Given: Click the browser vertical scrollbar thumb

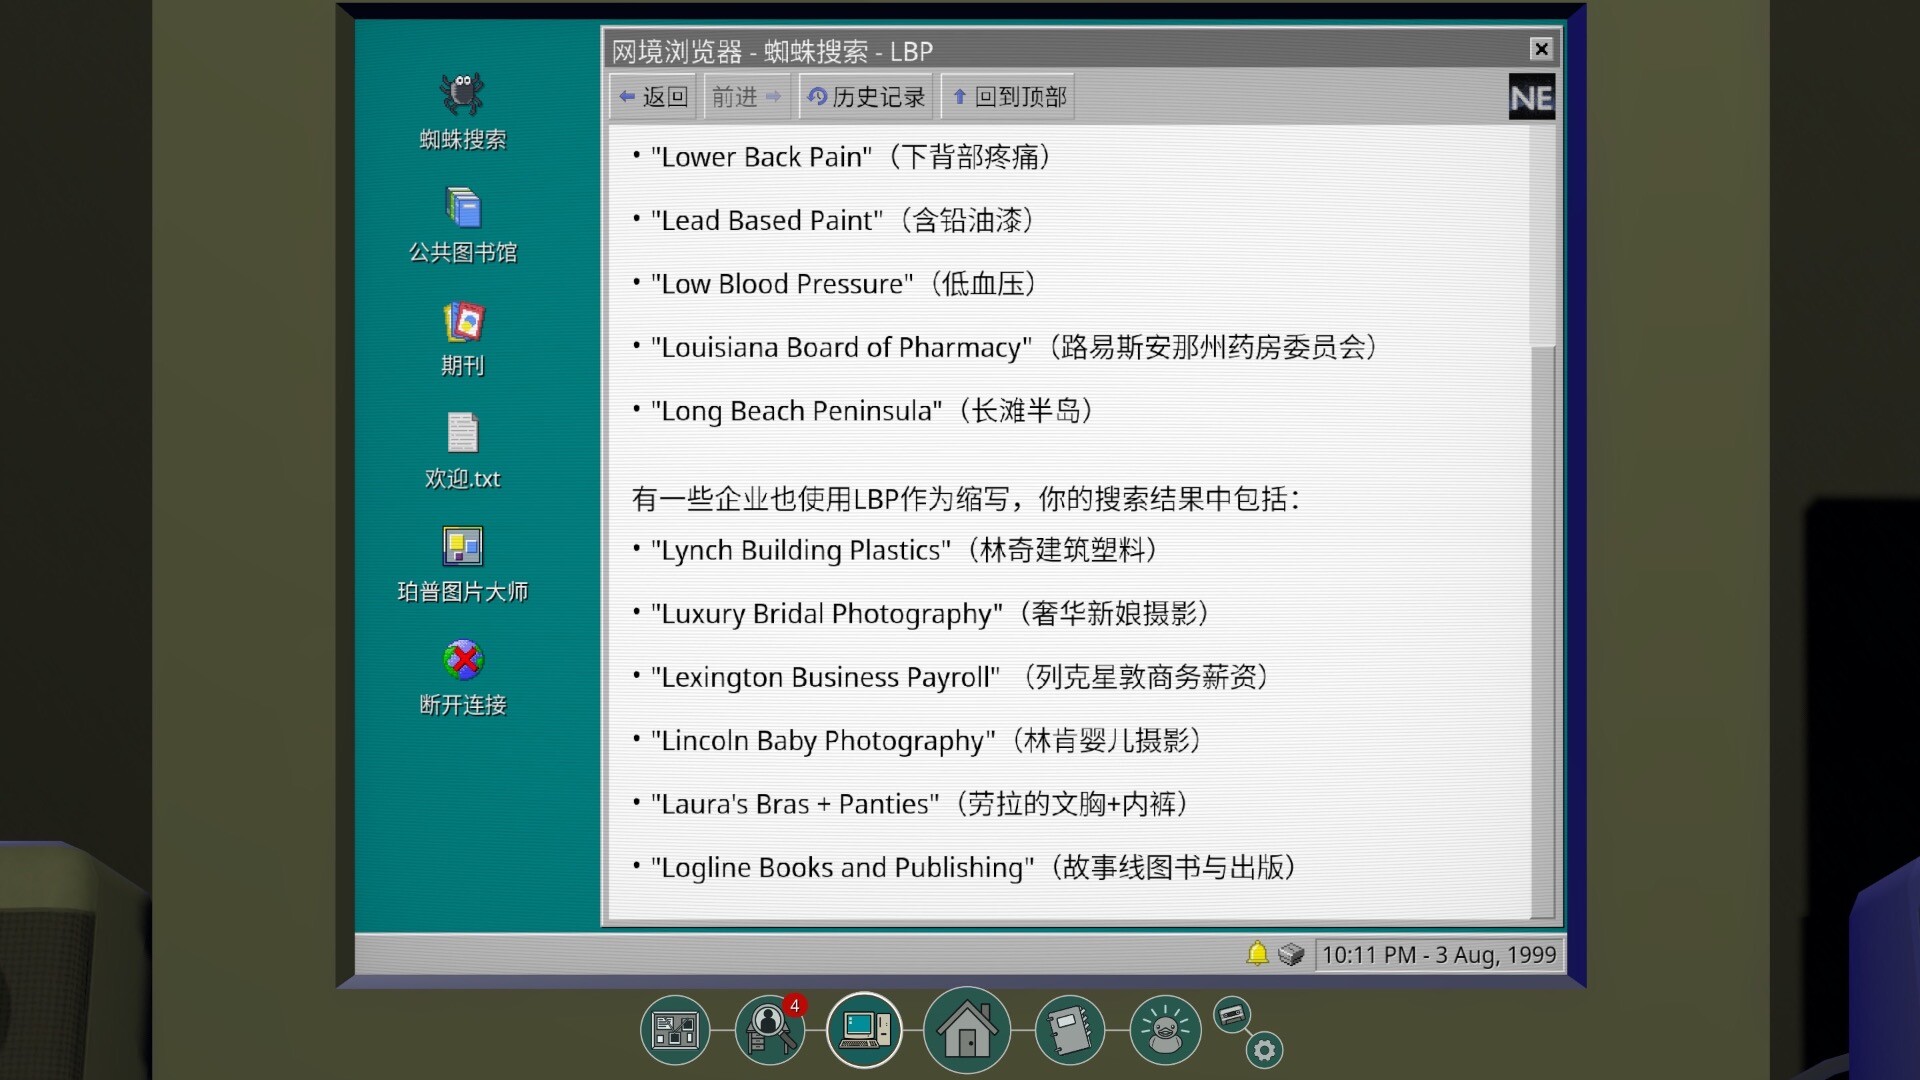Looking at the screenshot, I should (x=1543, y=630).
